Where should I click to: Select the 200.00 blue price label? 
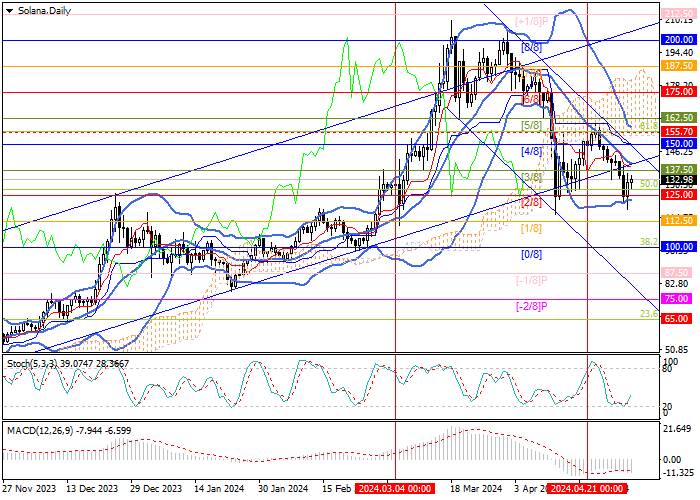[678, 40]
